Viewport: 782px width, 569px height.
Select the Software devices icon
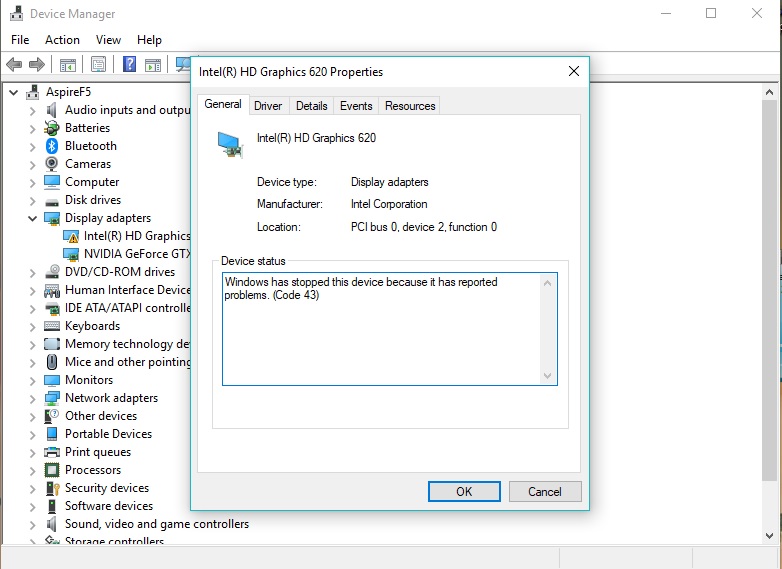click(x=52, y=506)
